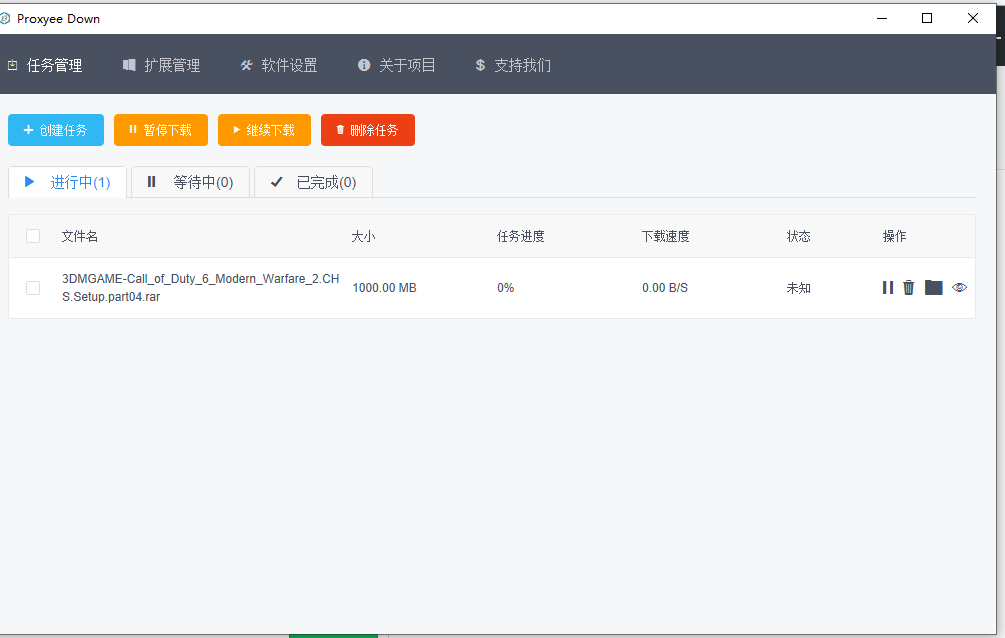Click the 3DMGAME part04.rar file name
The image size is (1005, 638).
pyautogui.click(x=201, y=288)
